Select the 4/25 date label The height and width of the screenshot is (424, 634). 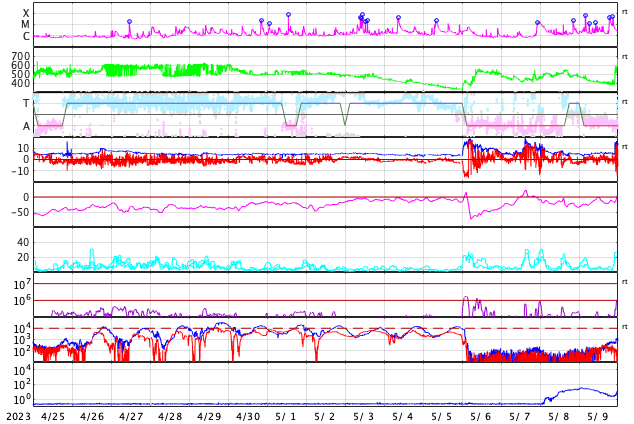point(53,416)
